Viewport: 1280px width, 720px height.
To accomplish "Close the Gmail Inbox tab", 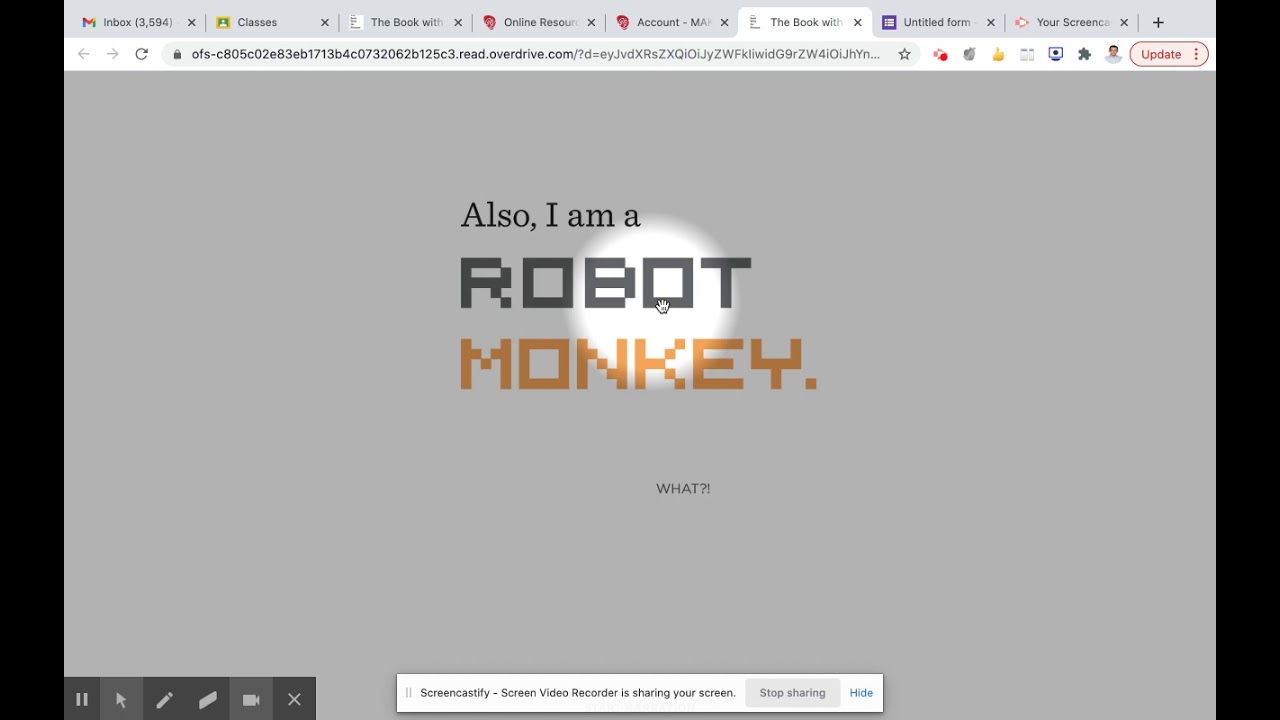I will pyautogui.click(x=191, y=22).
